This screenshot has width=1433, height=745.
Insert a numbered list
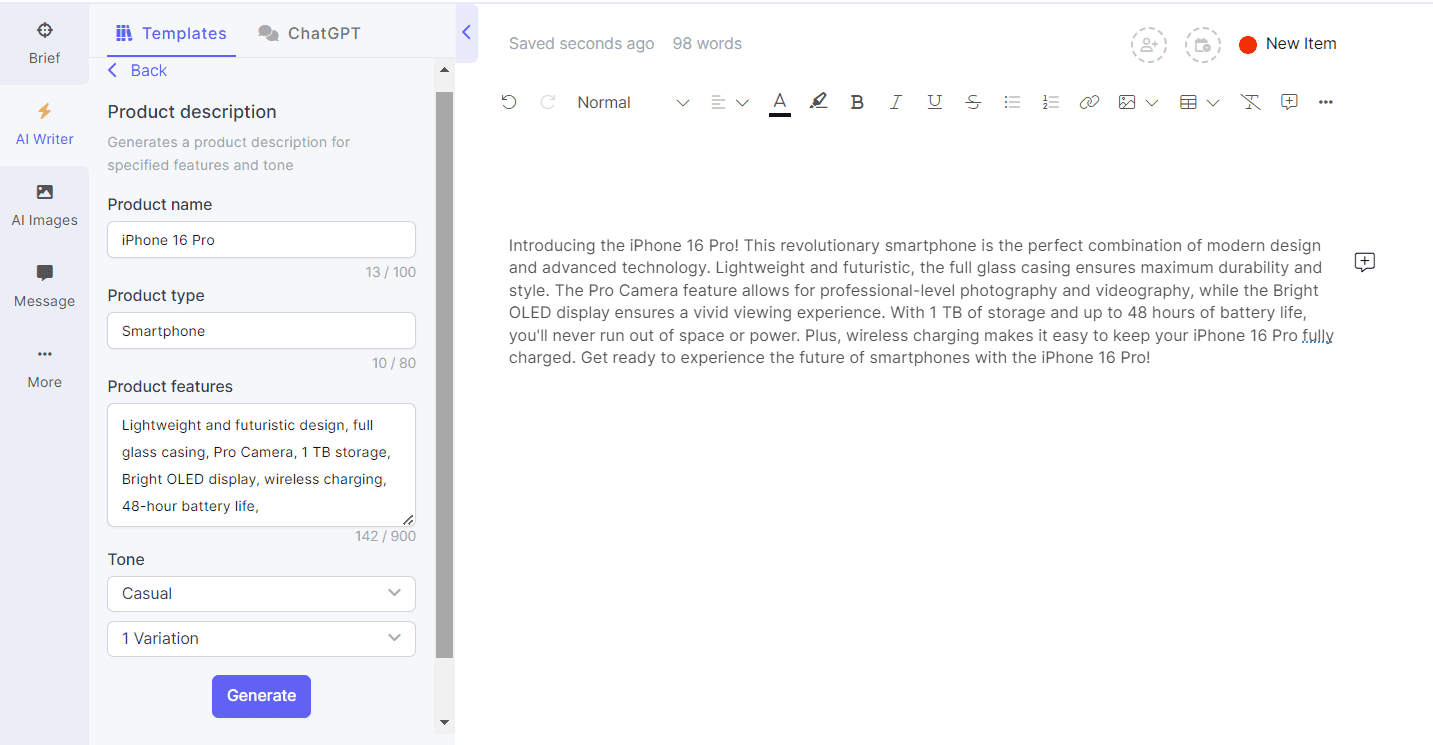(1050, 102)
